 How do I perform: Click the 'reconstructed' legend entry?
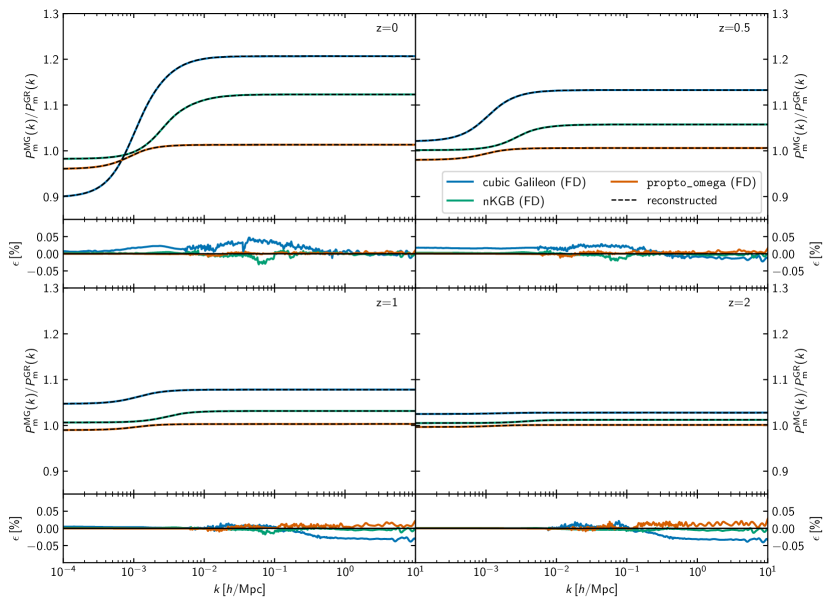coord(682,200)
